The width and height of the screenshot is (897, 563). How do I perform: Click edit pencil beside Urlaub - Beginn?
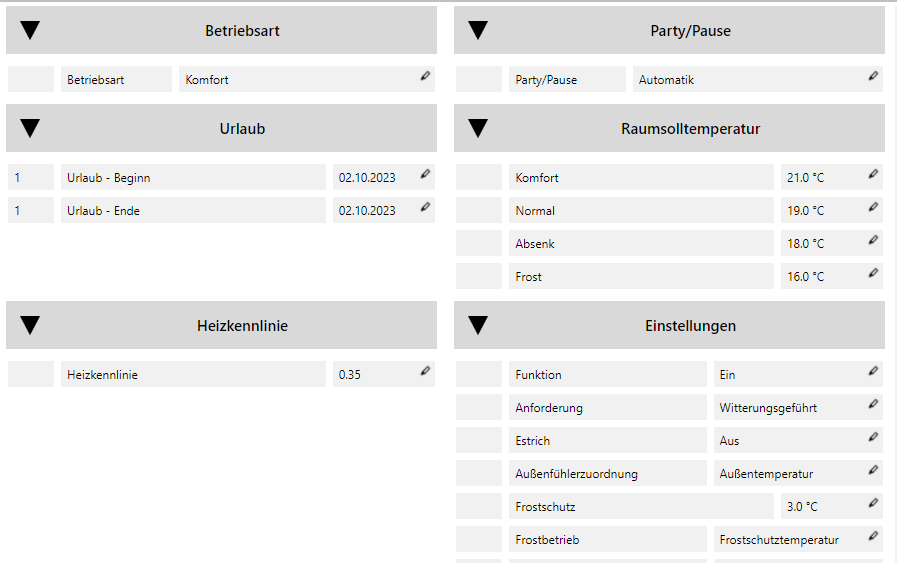425,174
